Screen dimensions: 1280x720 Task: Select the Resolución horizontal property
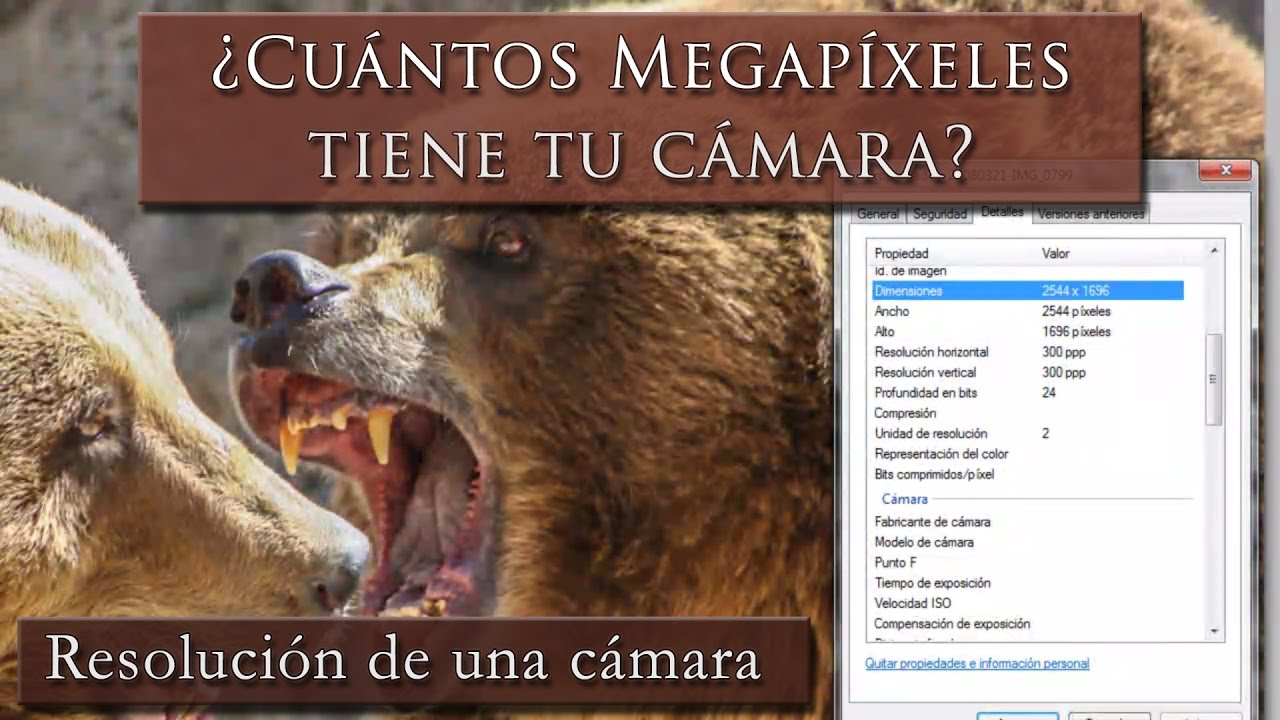[931, 352]
